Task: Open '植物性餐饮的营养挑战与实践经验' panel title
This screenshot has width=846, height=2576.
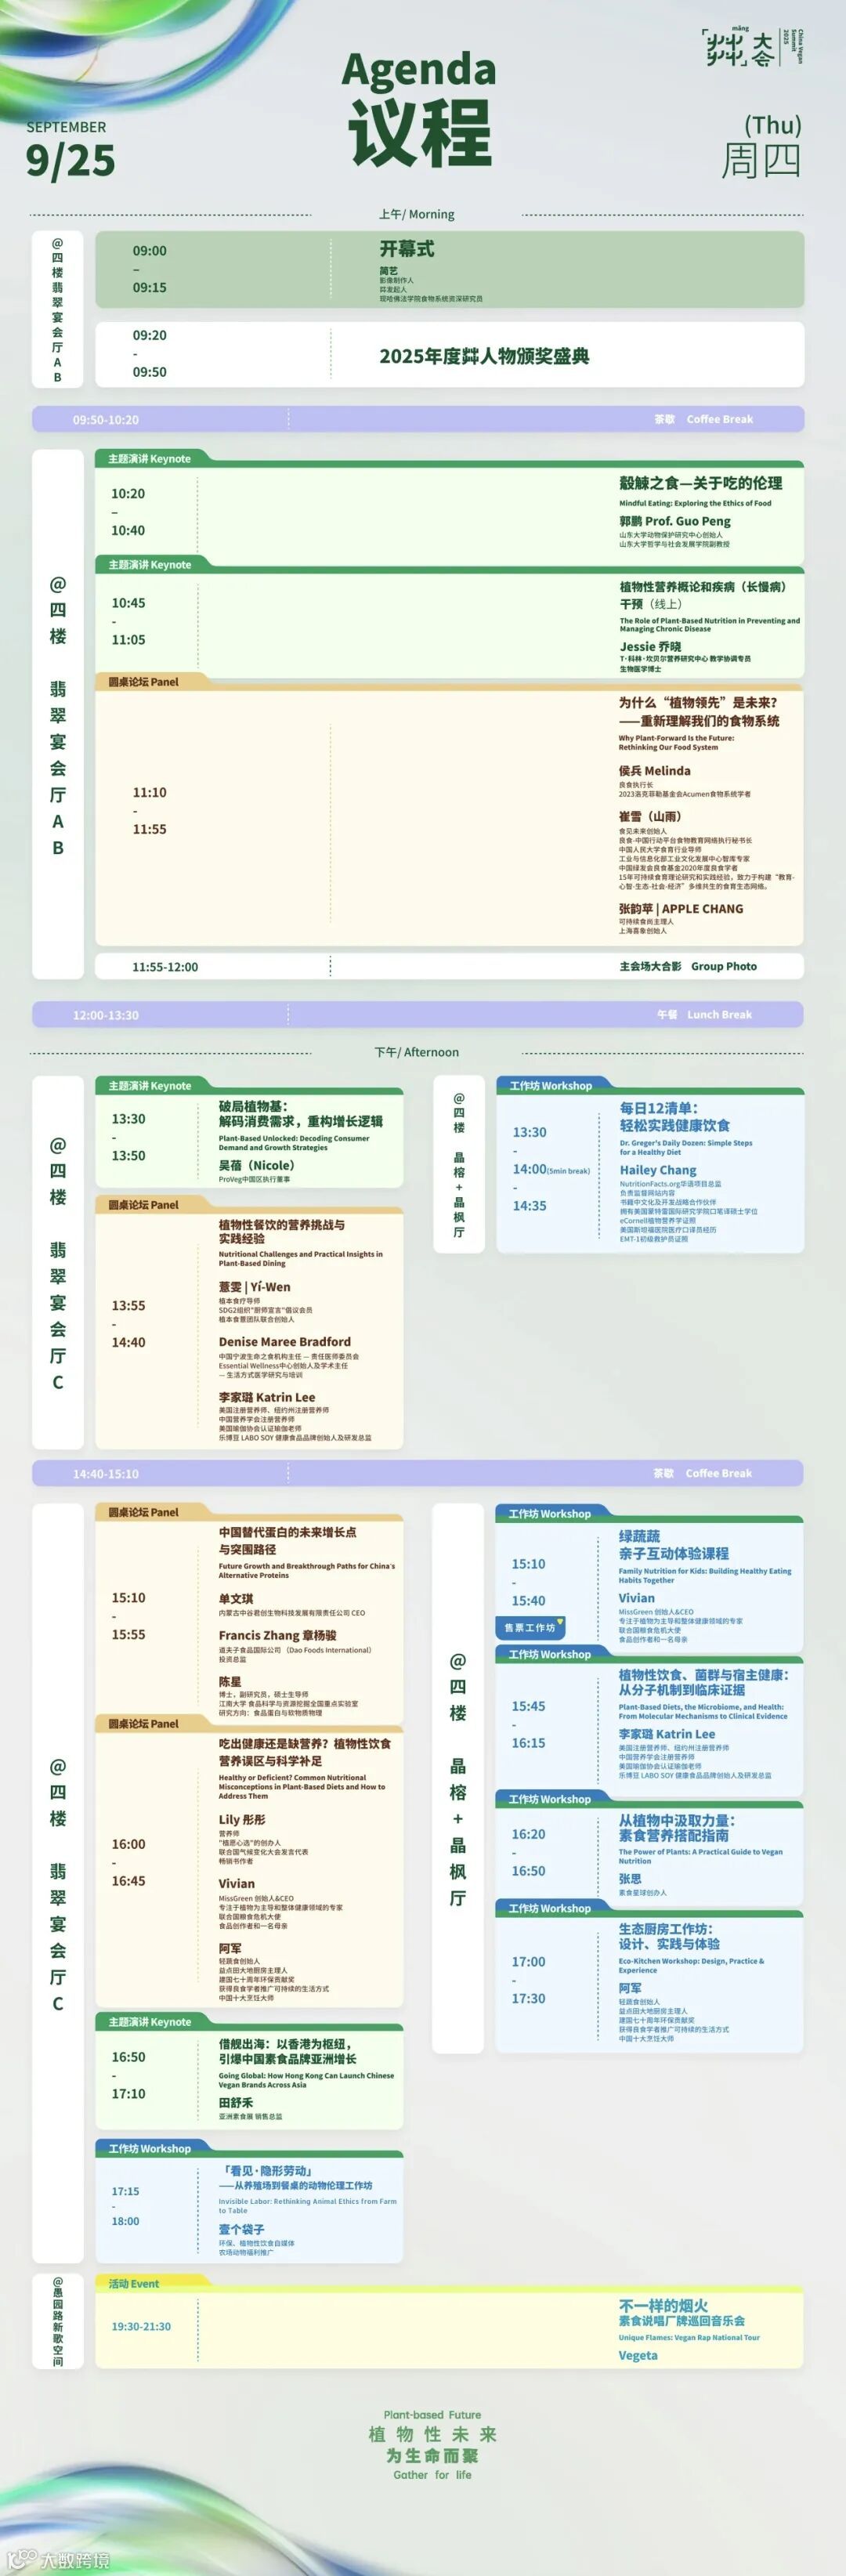Action: click(282, 1232)
